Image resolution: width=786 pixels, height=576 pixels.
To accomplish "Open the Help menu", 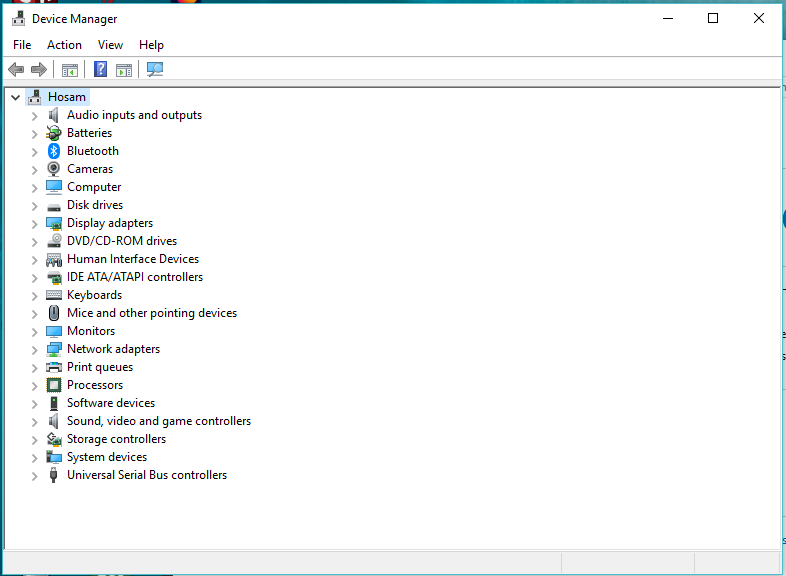I will (x=151, y=45).
